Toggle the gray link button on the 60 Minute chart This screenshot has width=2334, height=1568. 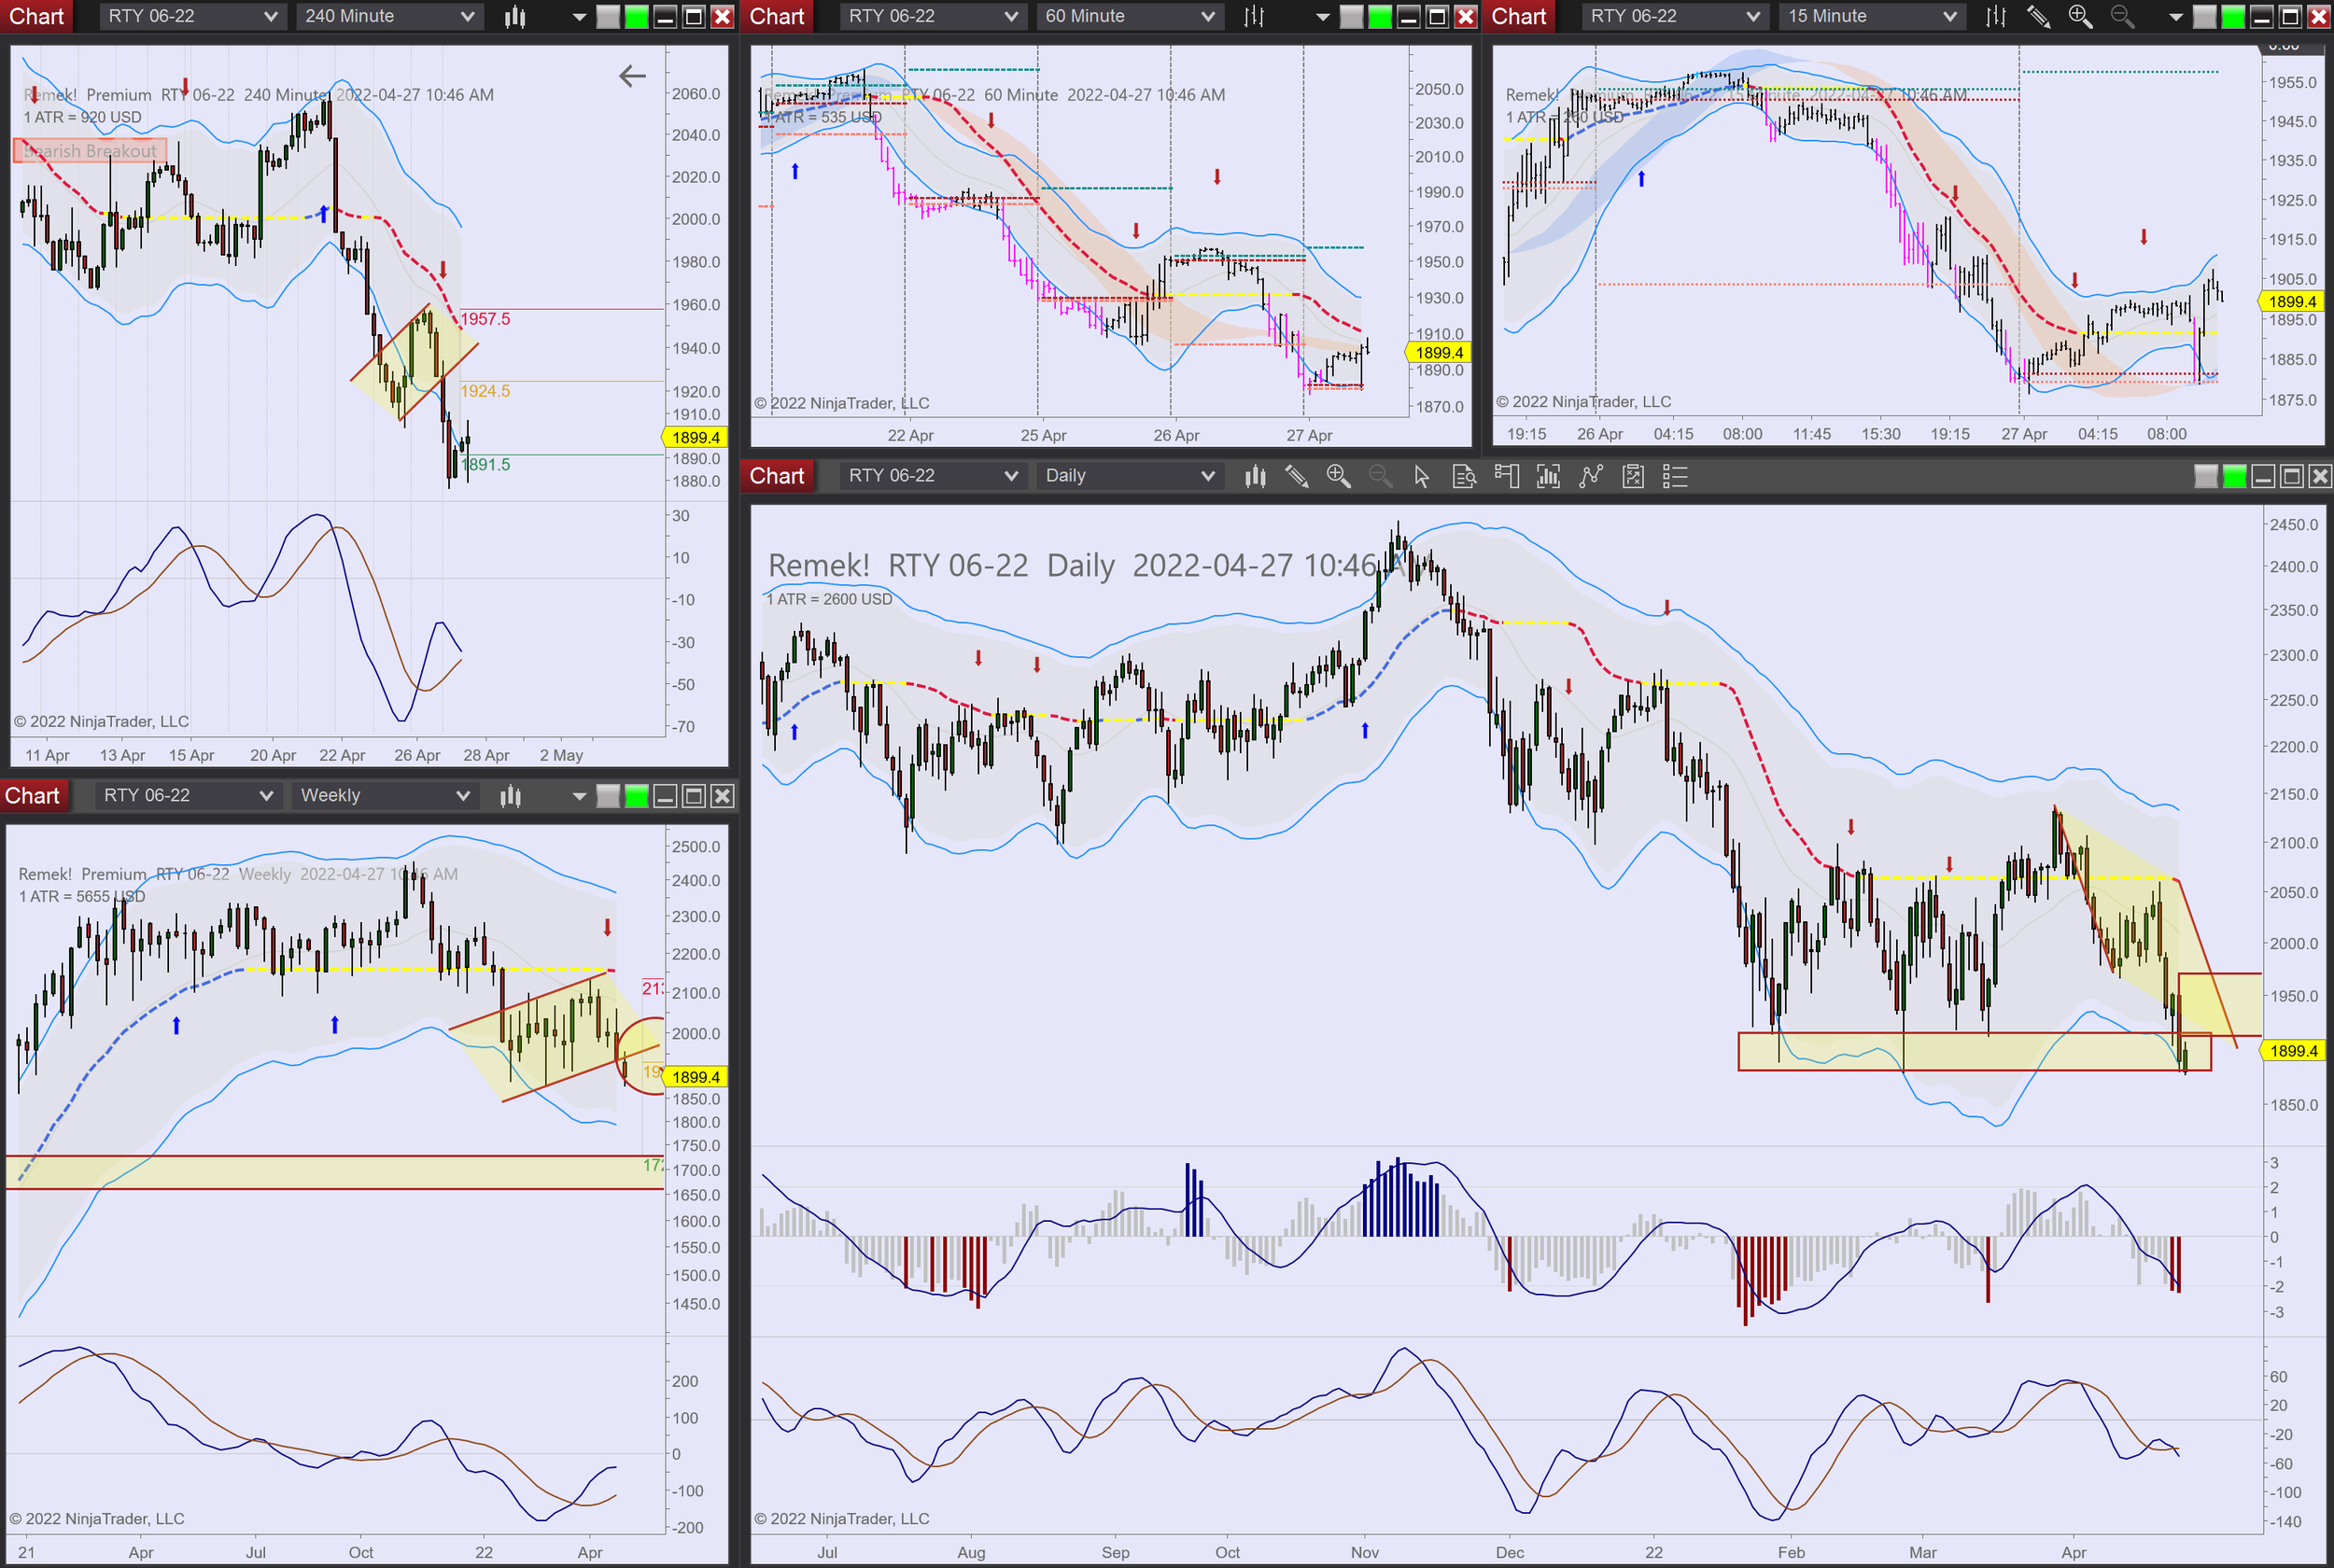(1351, 16)
